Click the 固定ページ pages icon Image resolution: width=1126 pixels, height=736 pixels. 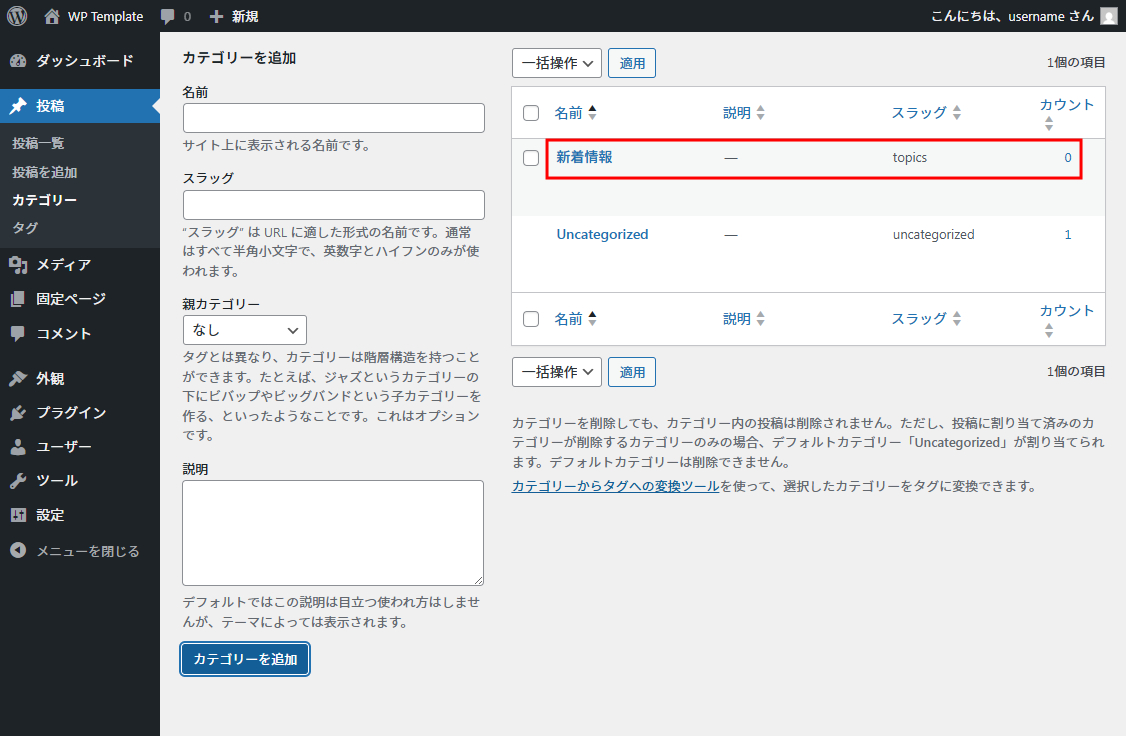coord(18,299)
